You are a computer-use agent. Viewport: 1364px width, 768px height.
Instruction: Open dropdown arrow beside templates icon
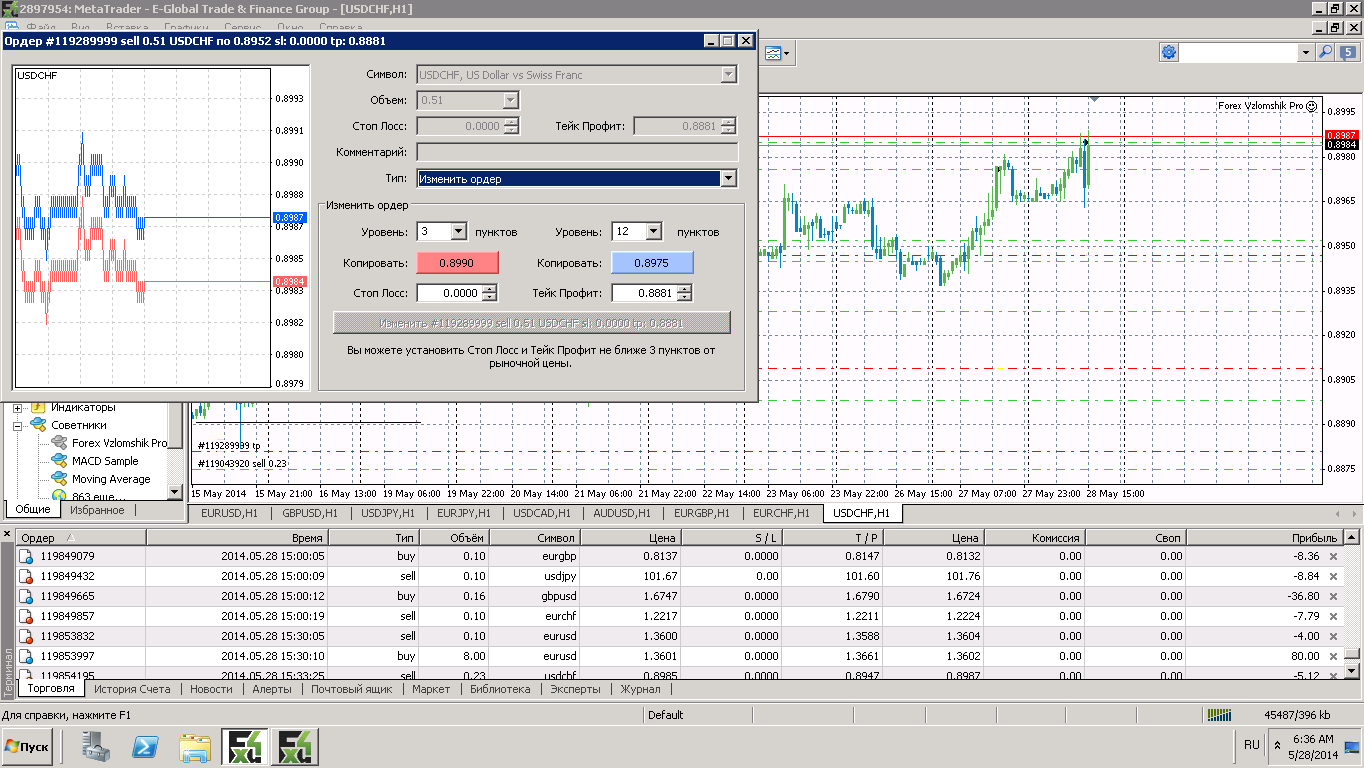(x=787, y=52)
